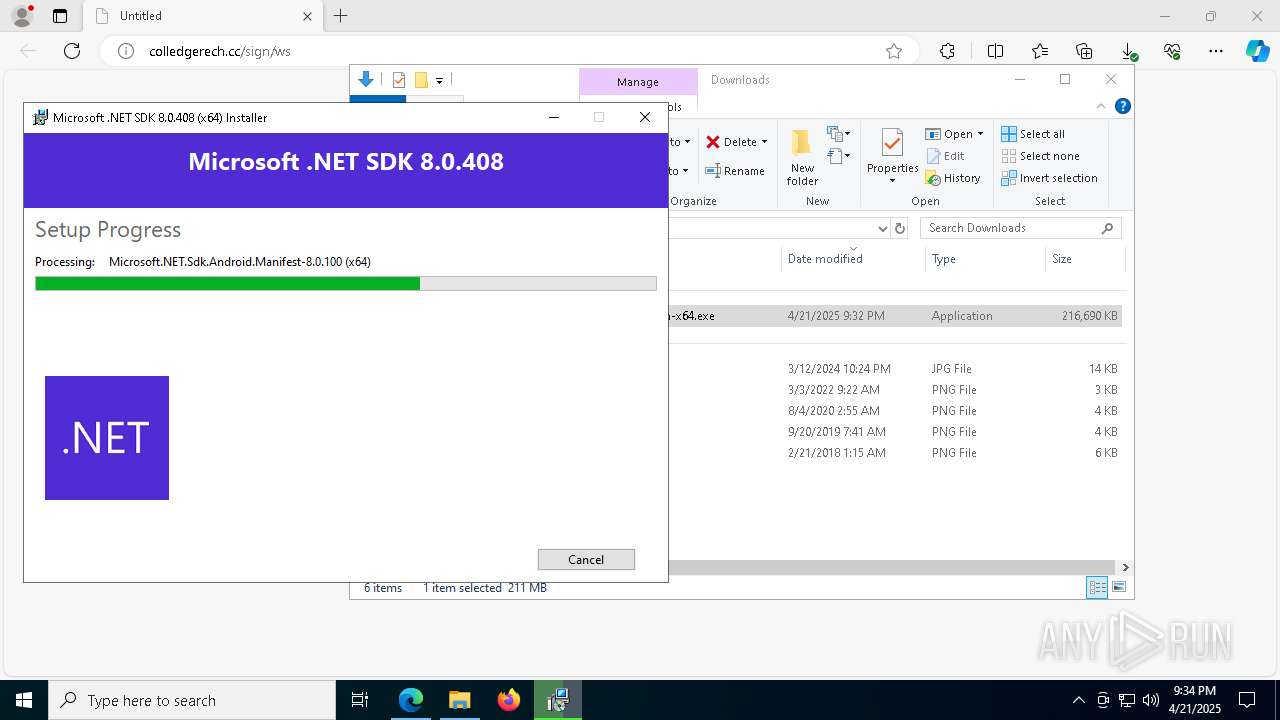1280x720 pixels.
Task: Toggle Split screen in Edge
Action: (x=995, y=51)
